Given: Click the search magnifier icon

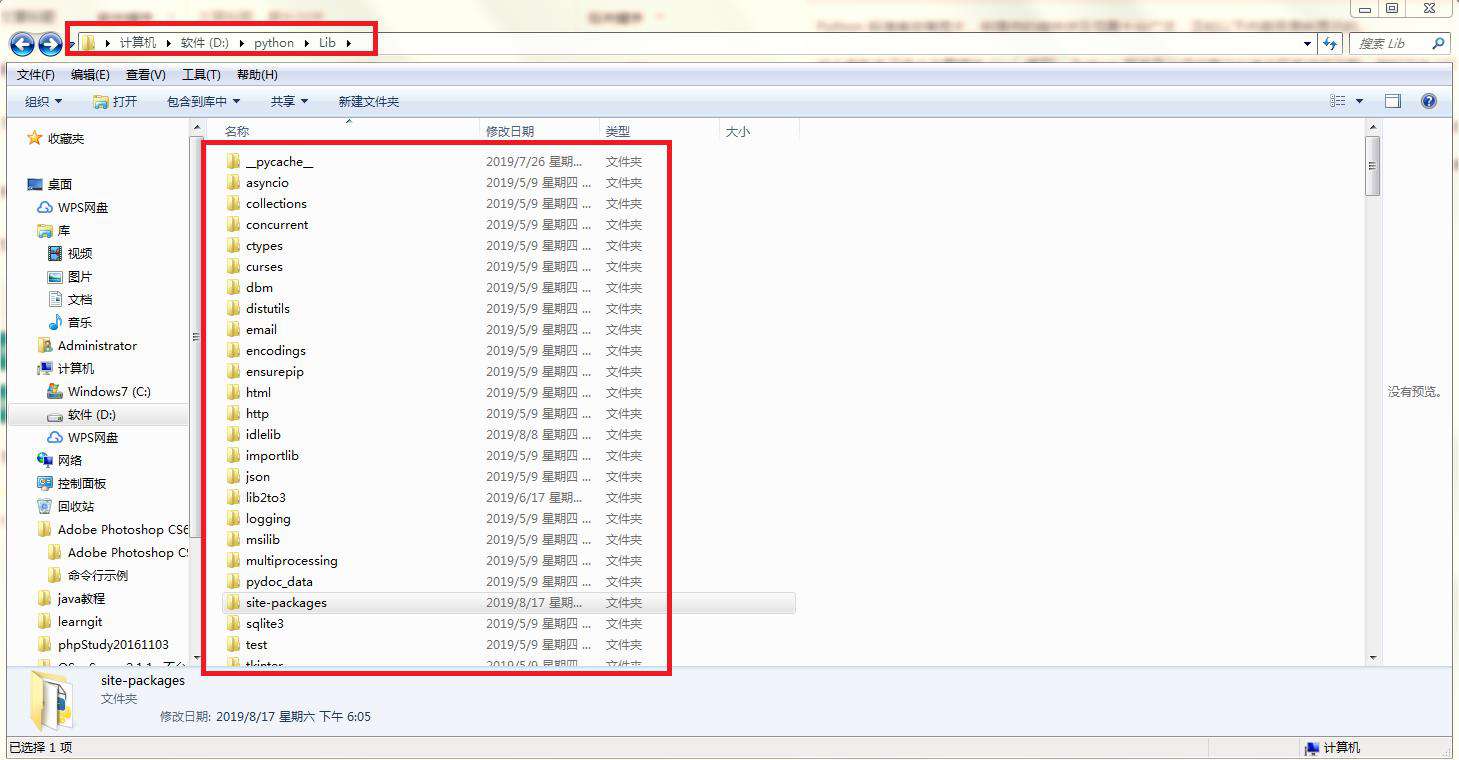Looking at the screenshot, I should tap(1438, 44).
